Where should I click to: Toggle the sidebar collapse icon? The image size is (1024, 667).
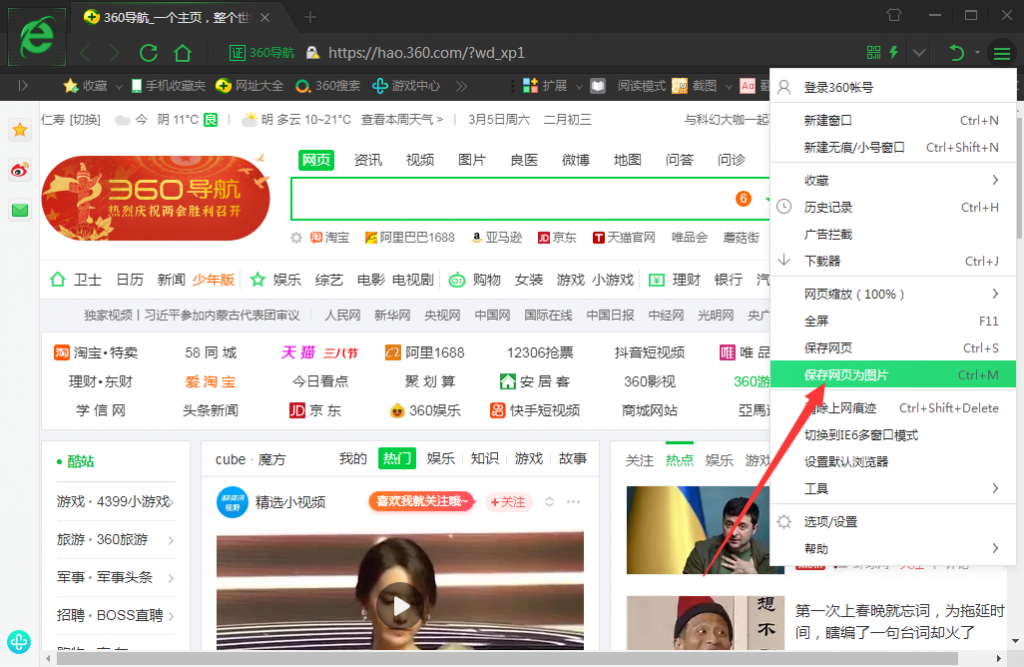(x=23, y=86)
